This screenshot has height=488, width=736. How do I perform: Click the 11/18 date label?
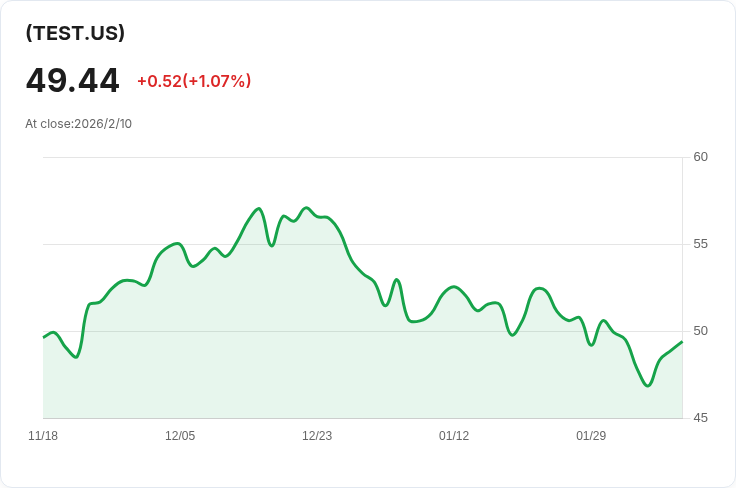(x=43, y=436)
